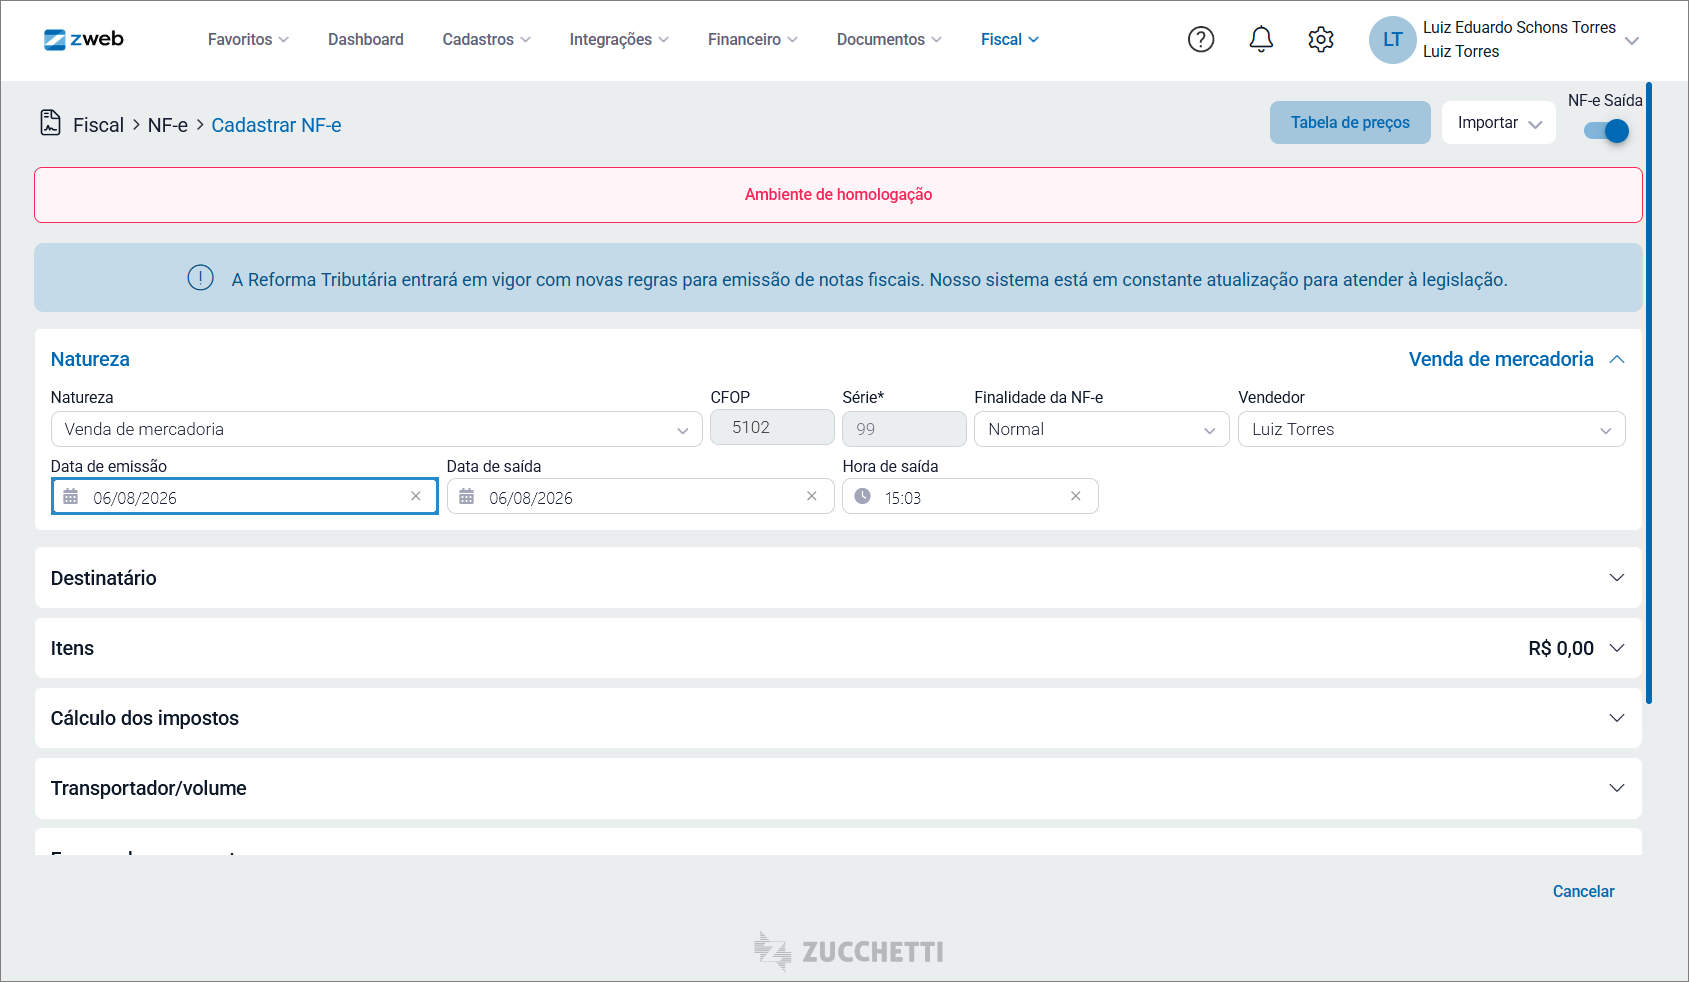Screen dimensions: 1689x982
Task: Open calendar icon for Data de emissão
Action: 71,497
